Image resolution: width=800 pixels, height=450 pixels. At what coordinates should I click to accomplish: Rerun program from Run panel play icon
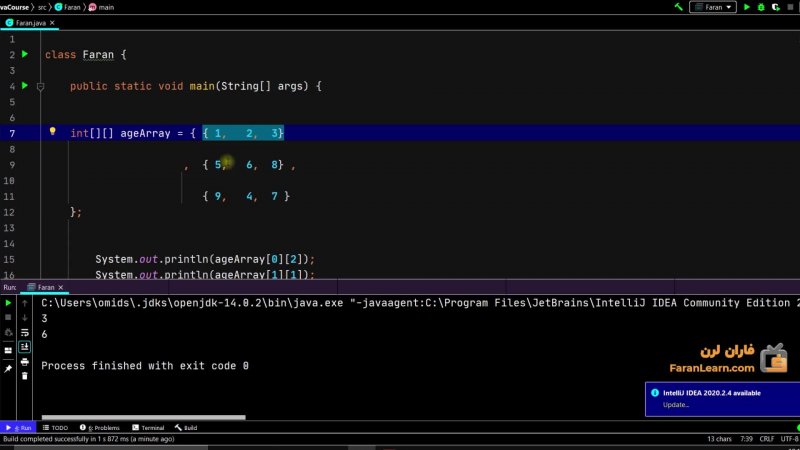pyautogui.click(x=8, y=302)
